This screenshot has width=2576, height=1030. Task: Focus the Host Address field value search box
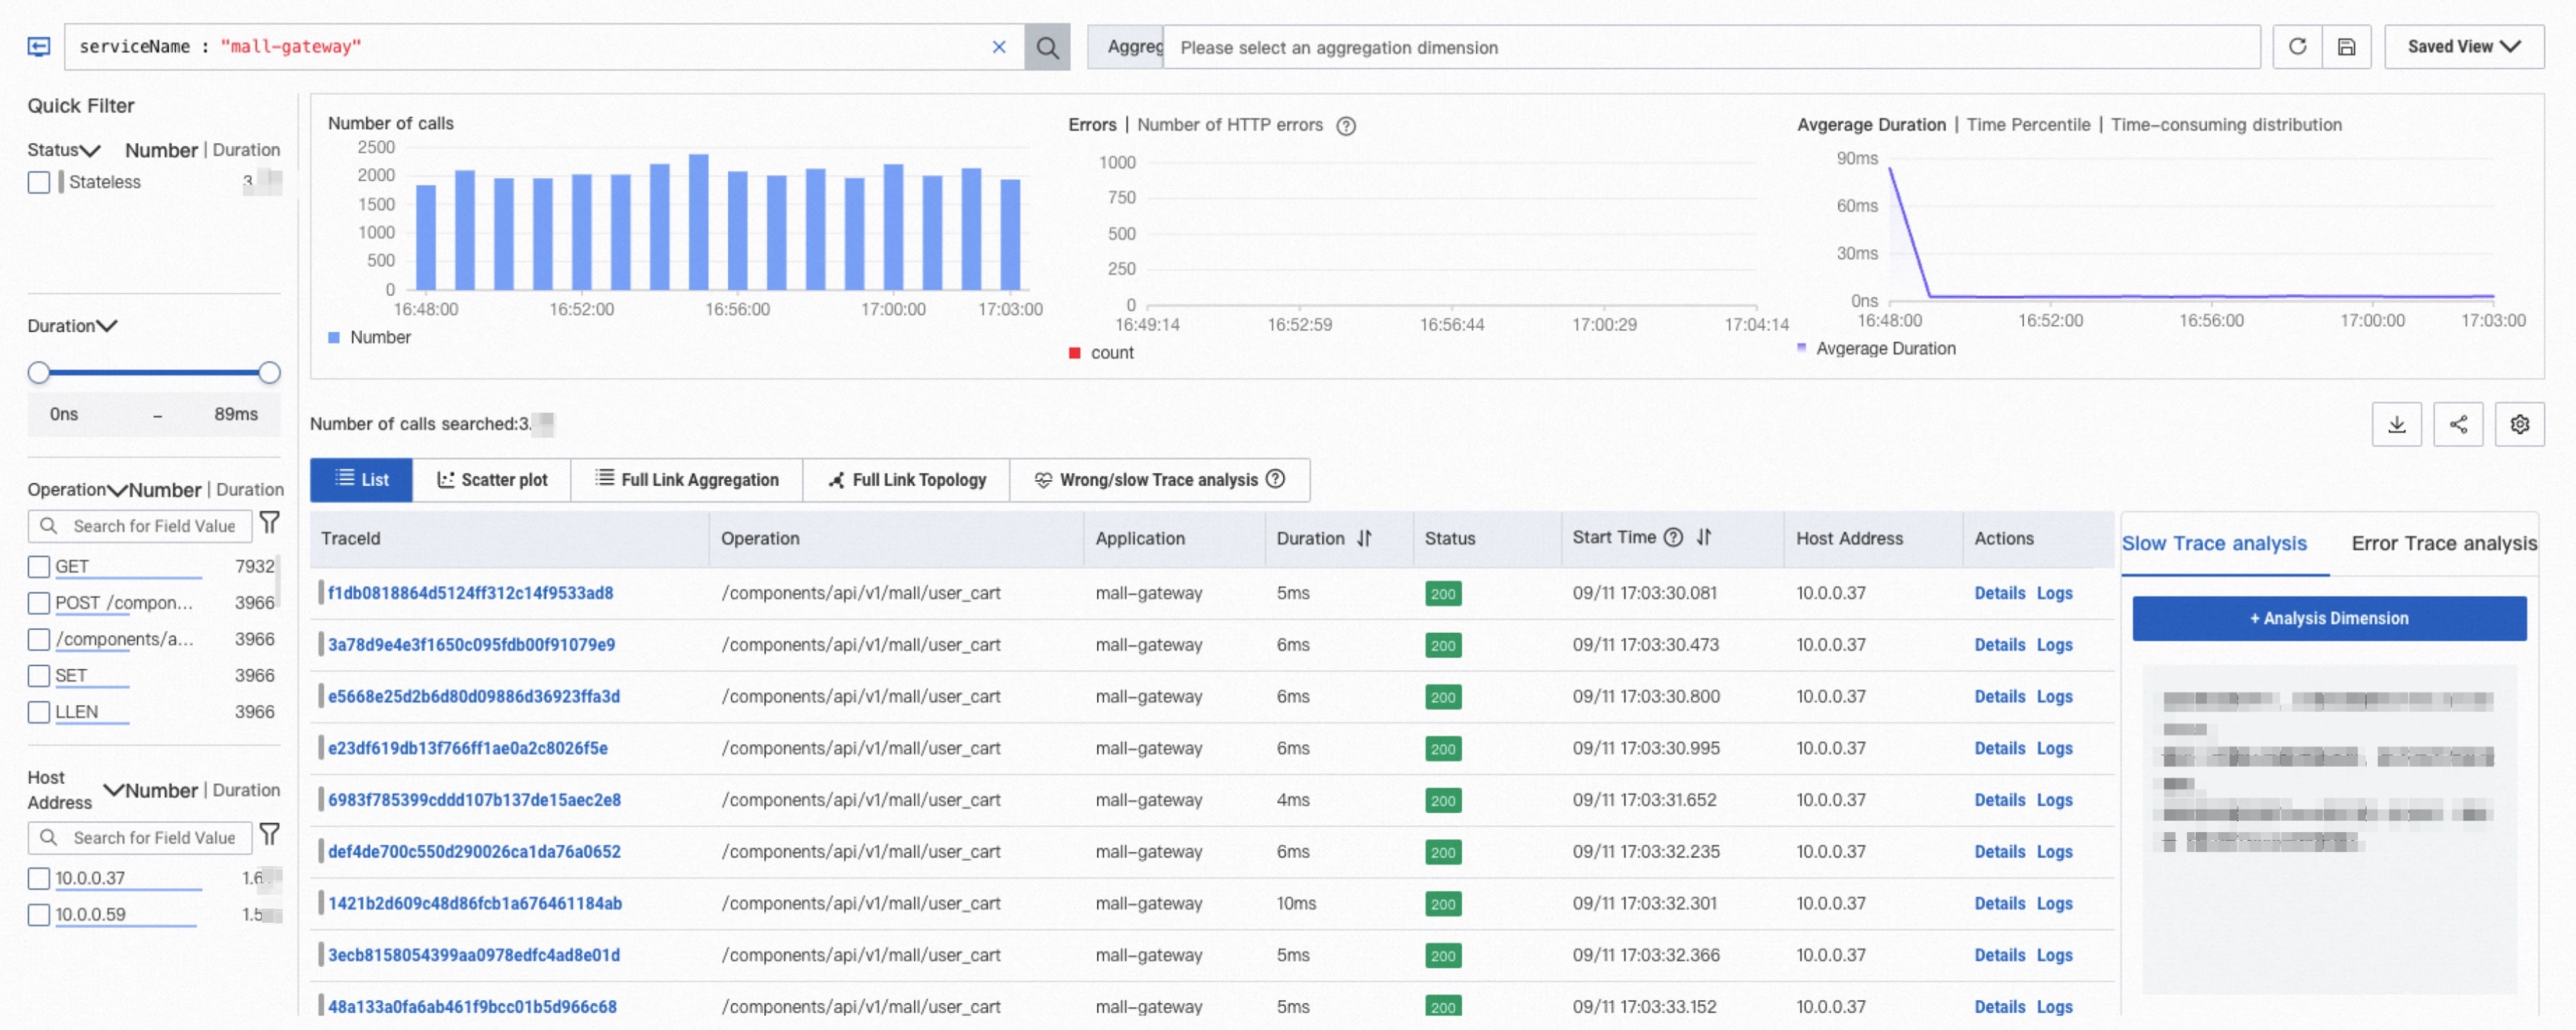140,837
